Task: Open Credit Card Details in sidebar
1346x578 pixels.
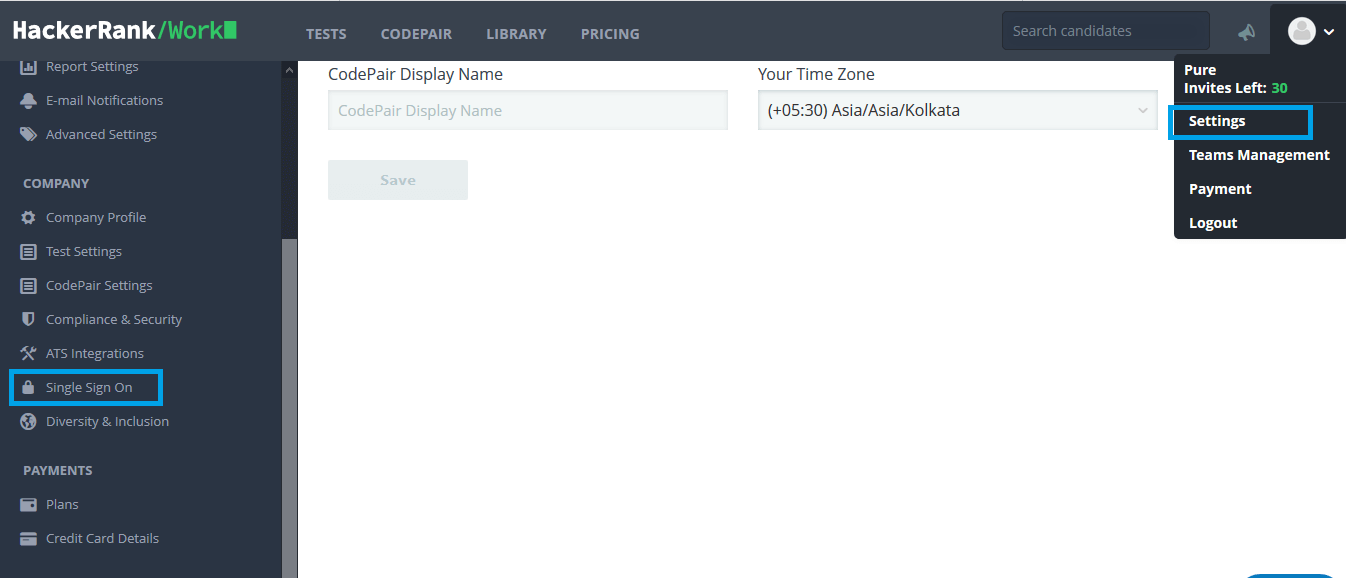Action: 102,539
